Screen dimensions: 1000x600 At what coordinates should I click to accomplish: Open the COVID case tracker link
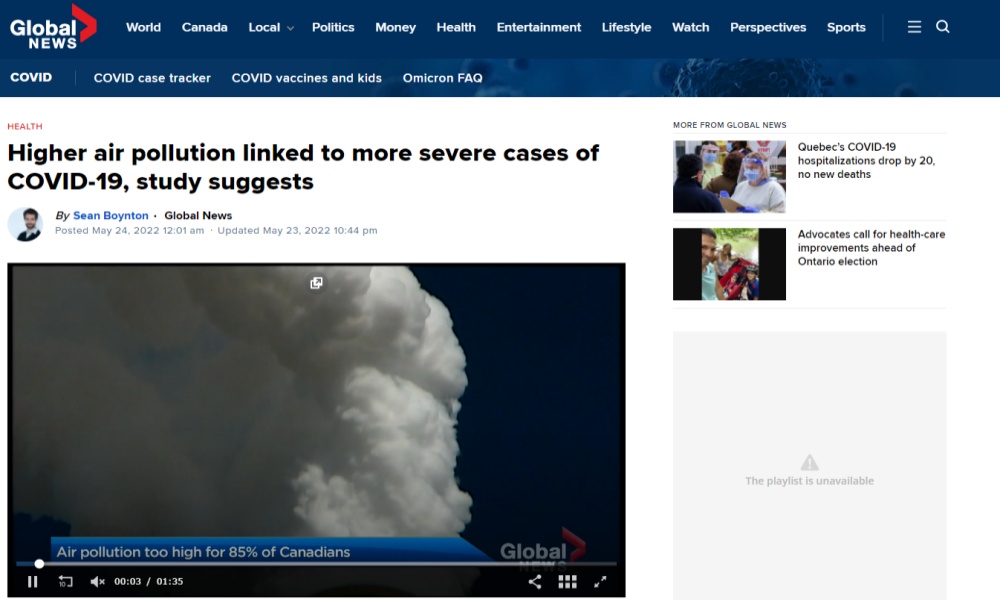coord(152,78)
